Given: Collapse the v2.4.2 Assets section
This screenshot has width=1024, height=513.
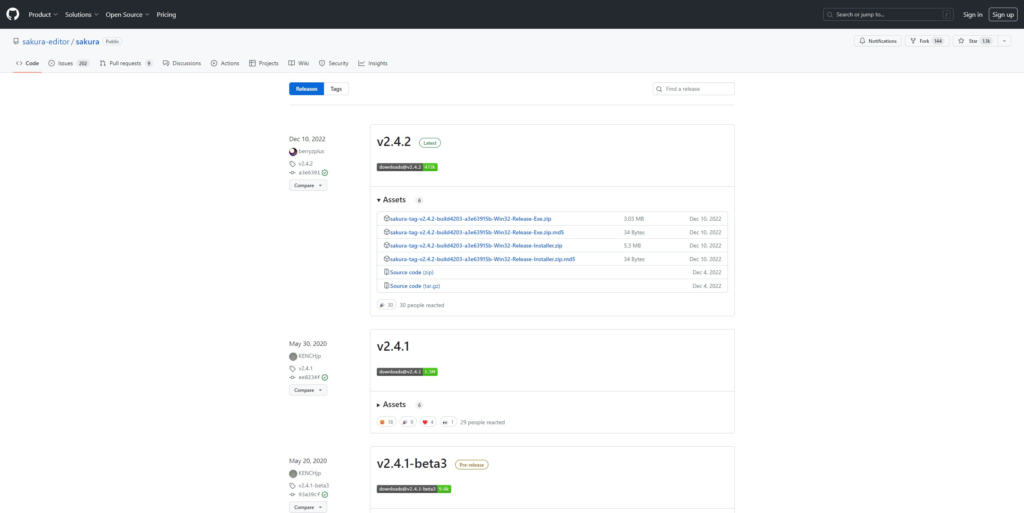Looking at the screenshot, I should [391, 200].
